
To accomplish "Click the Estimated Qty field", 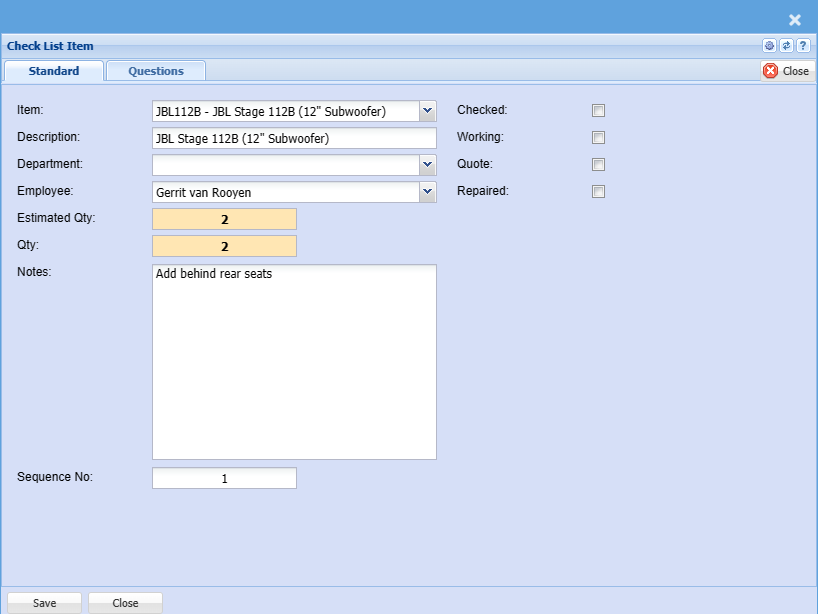I will (224, 219).
